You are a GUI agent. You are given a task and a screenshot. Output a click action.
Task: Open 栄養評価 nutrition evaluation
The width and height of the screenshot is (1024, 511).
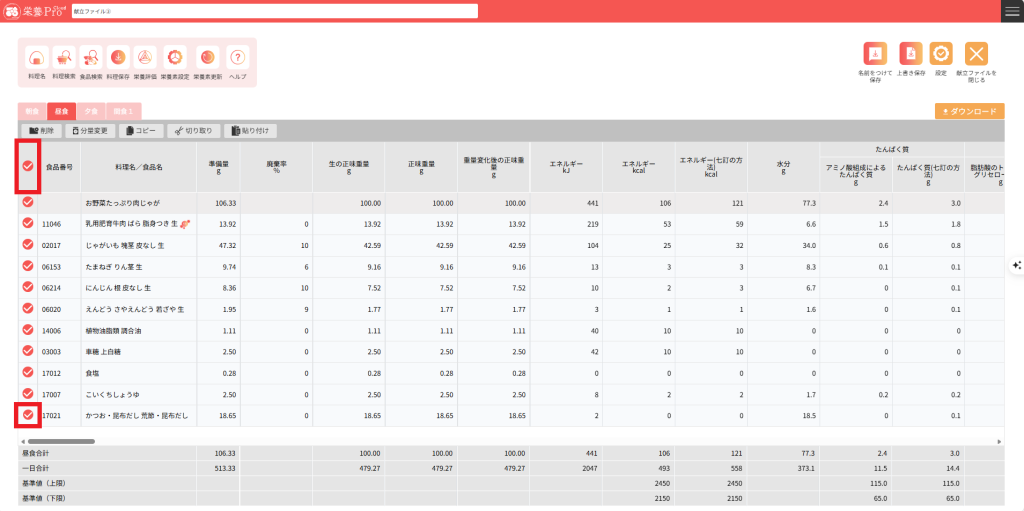[146, 58]
